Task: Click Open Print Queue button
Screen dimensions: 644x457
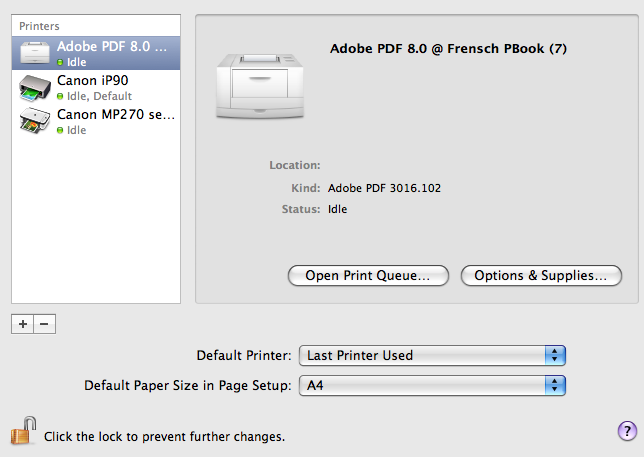Action: pos(368,276)
